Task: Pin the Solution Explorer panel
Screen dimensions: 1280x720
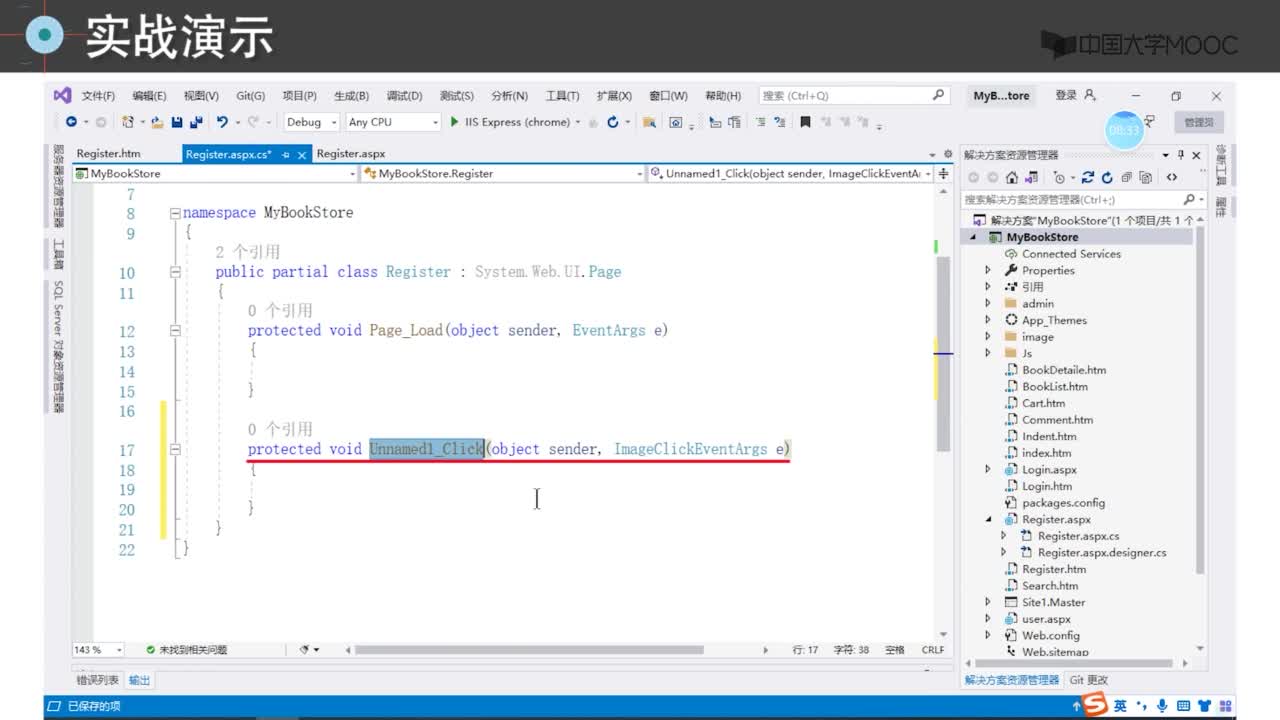Action: point(1181,155)
